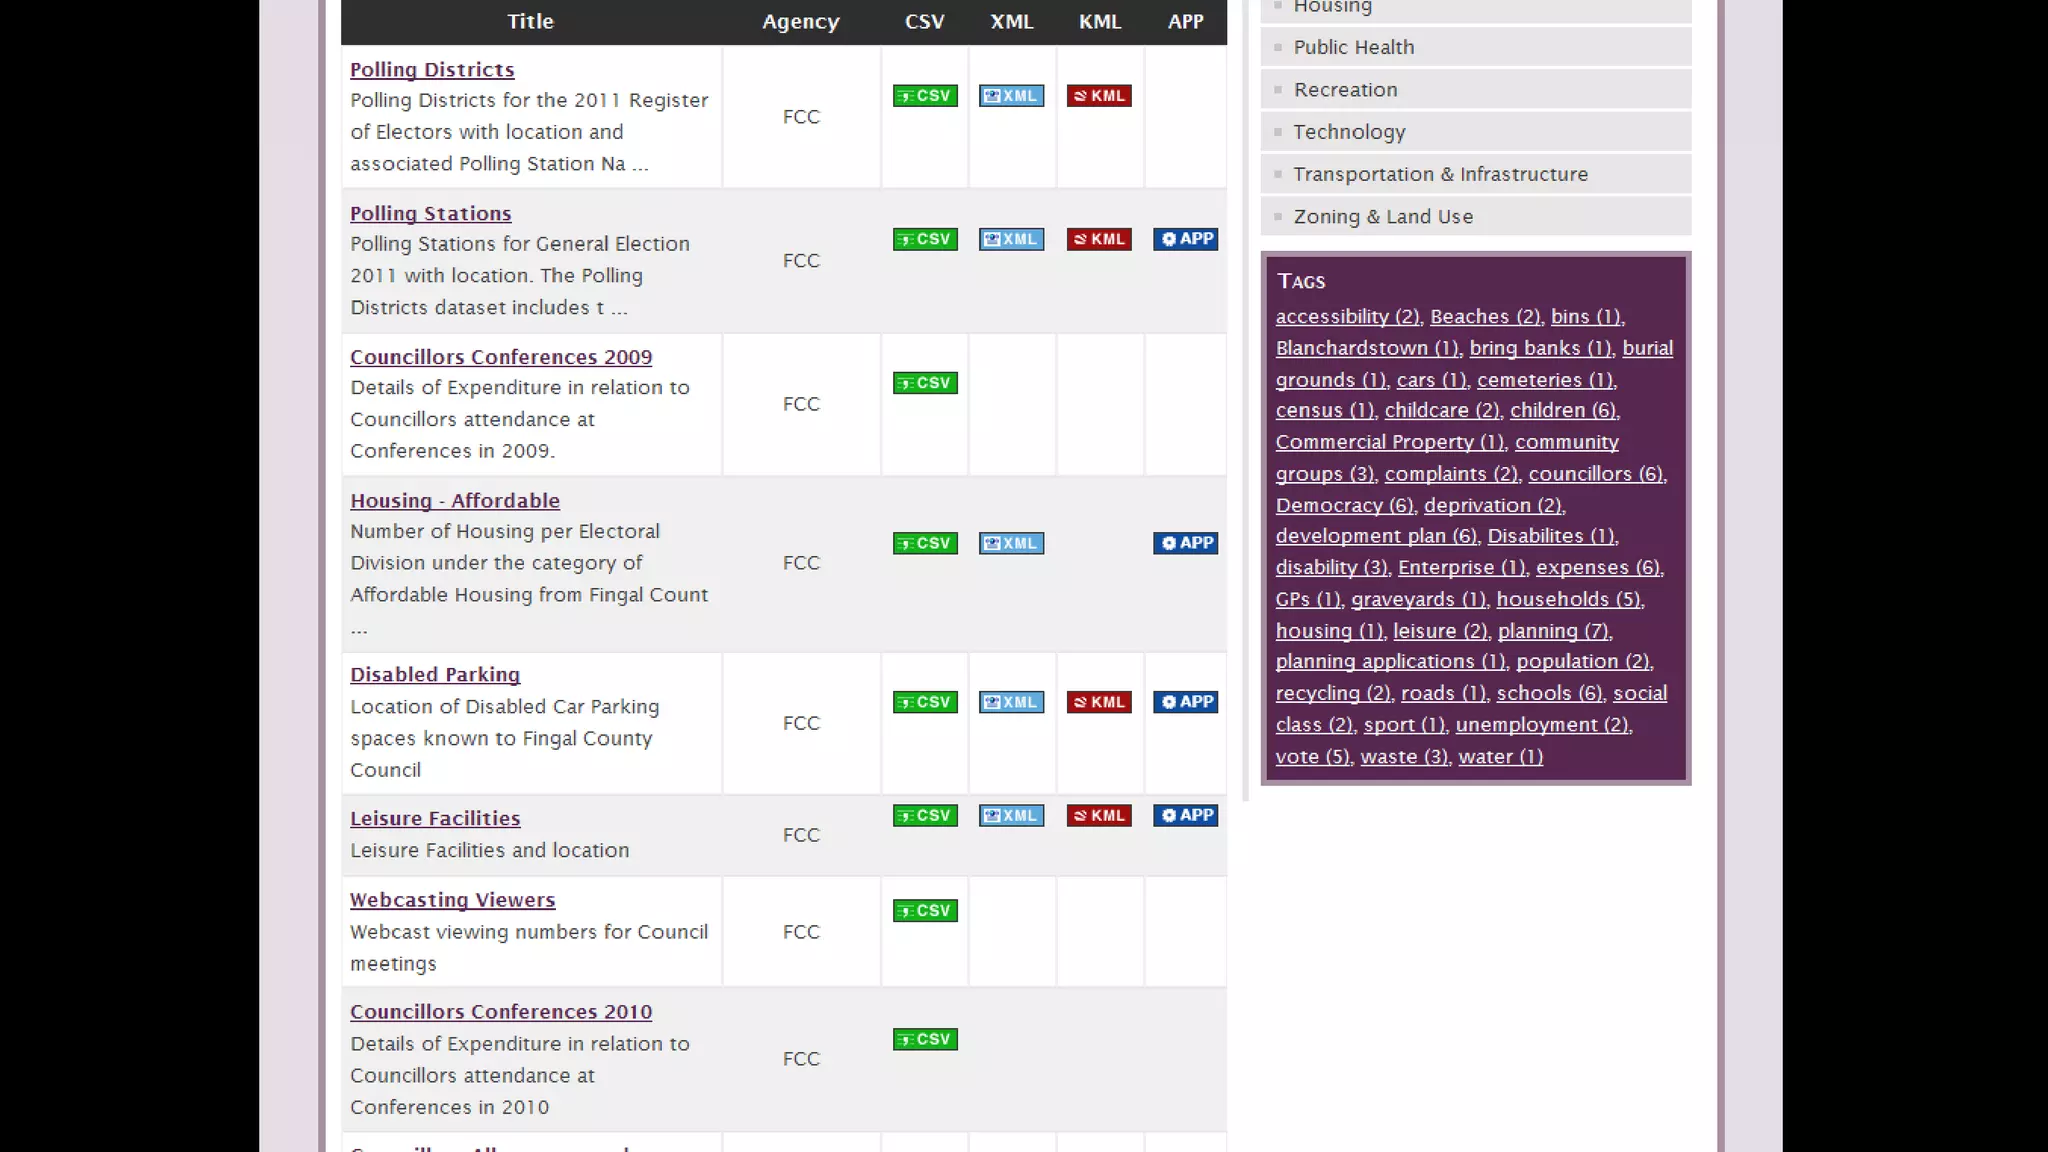
Task: Select the Public Health category
Action: coord(1353,47)
